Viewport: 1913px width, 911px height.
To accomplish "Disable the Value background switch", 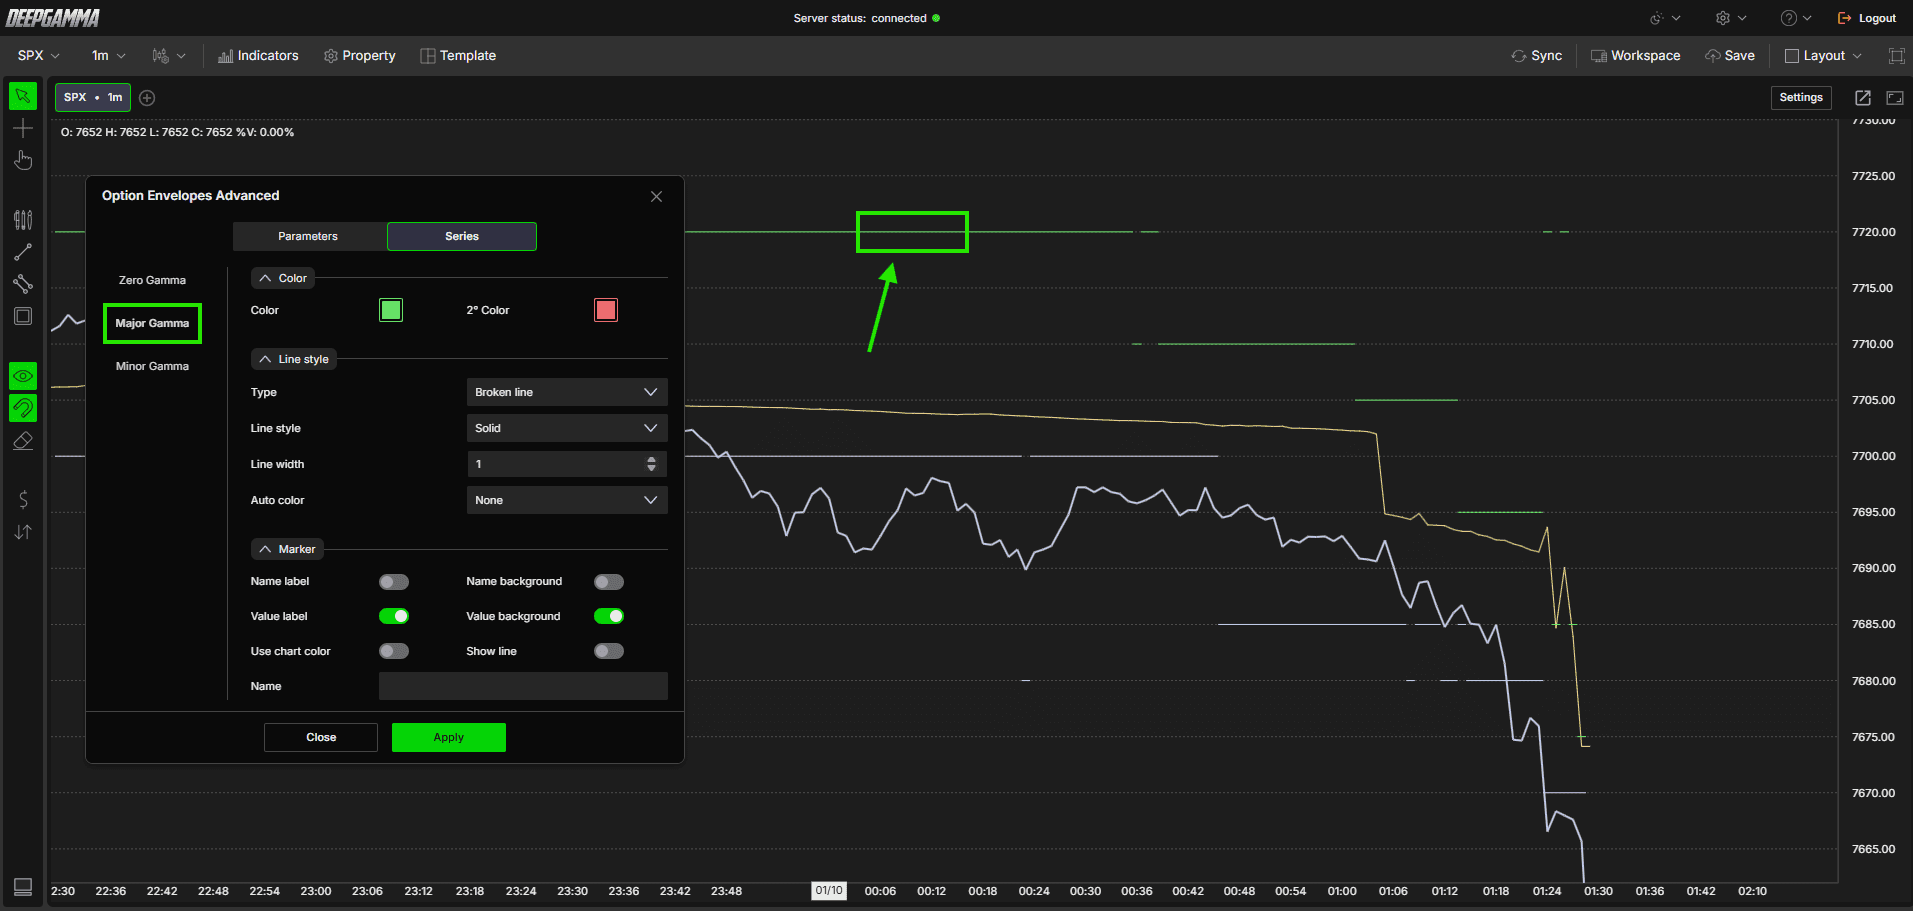I will [x=609, y=616].
